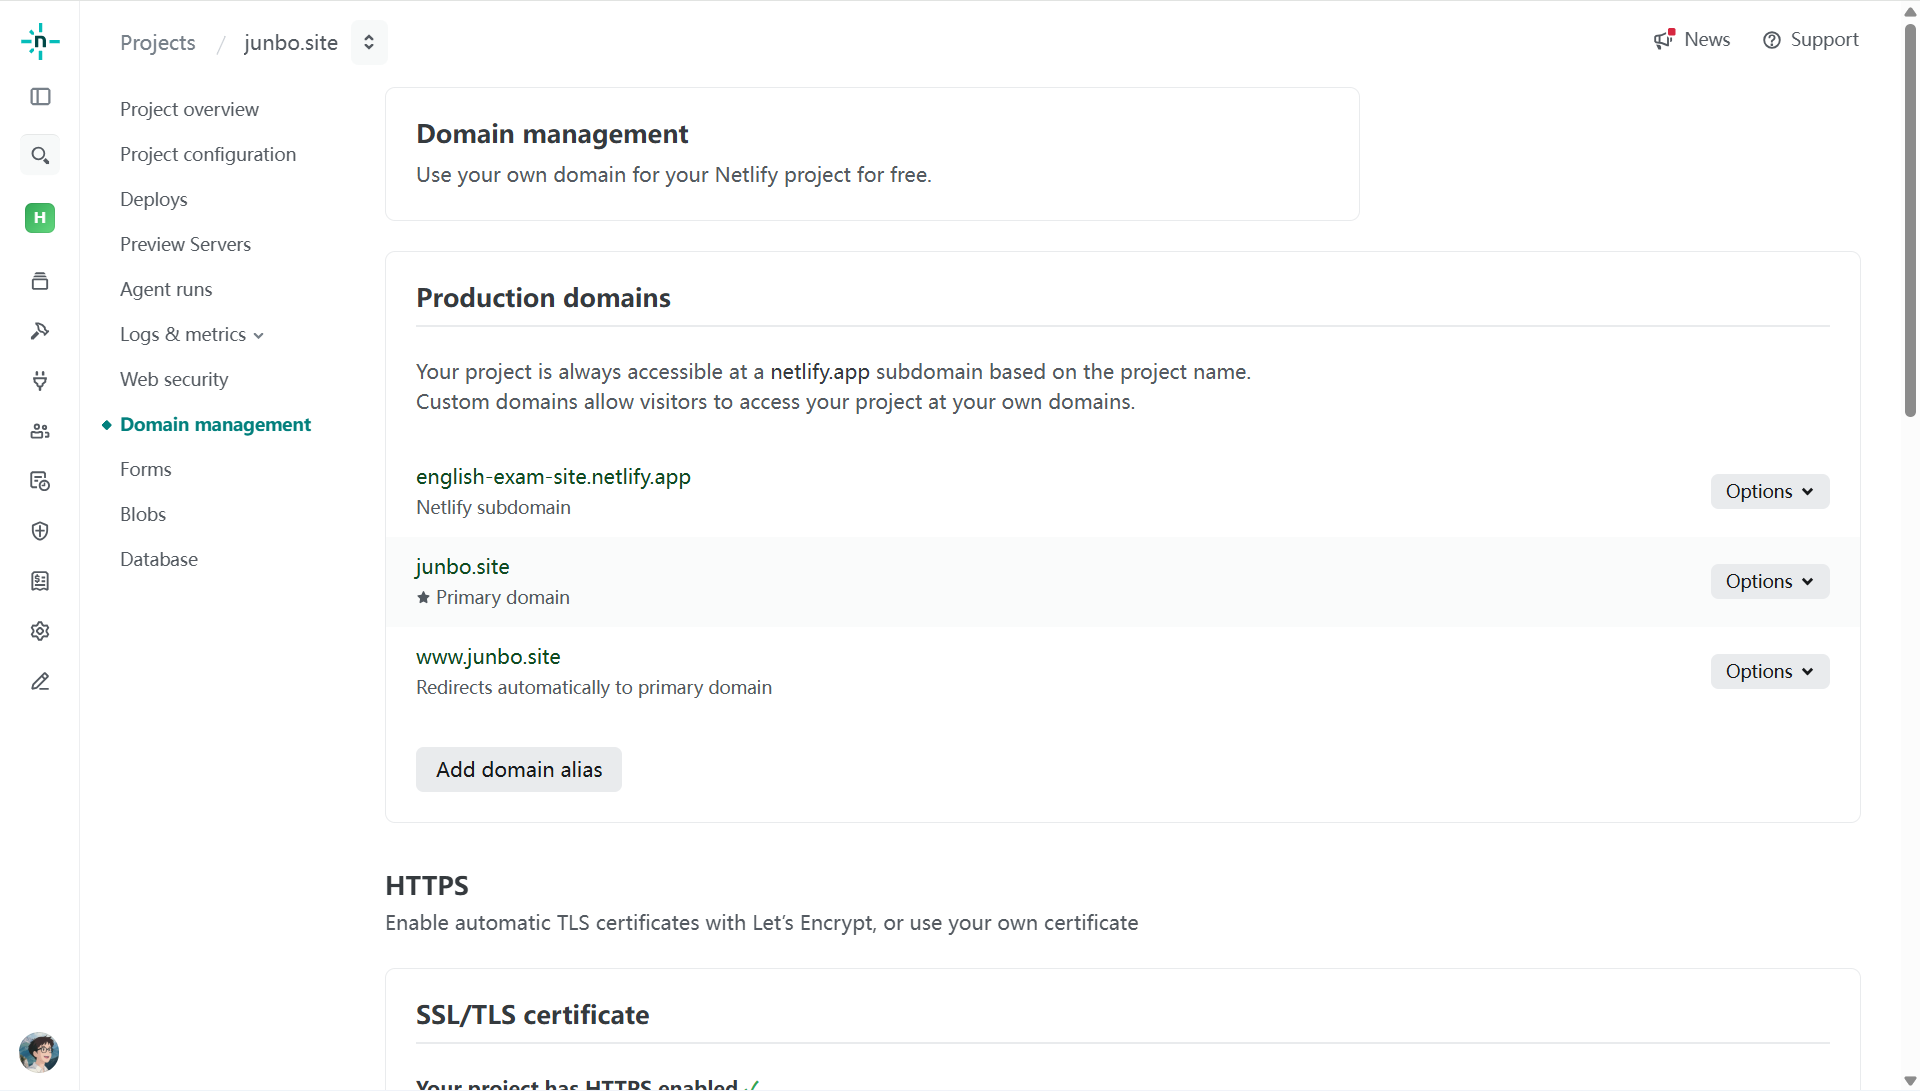Select Agent runs in sidebar
The image size is (1920, 1091).
[x=166, y=289]
